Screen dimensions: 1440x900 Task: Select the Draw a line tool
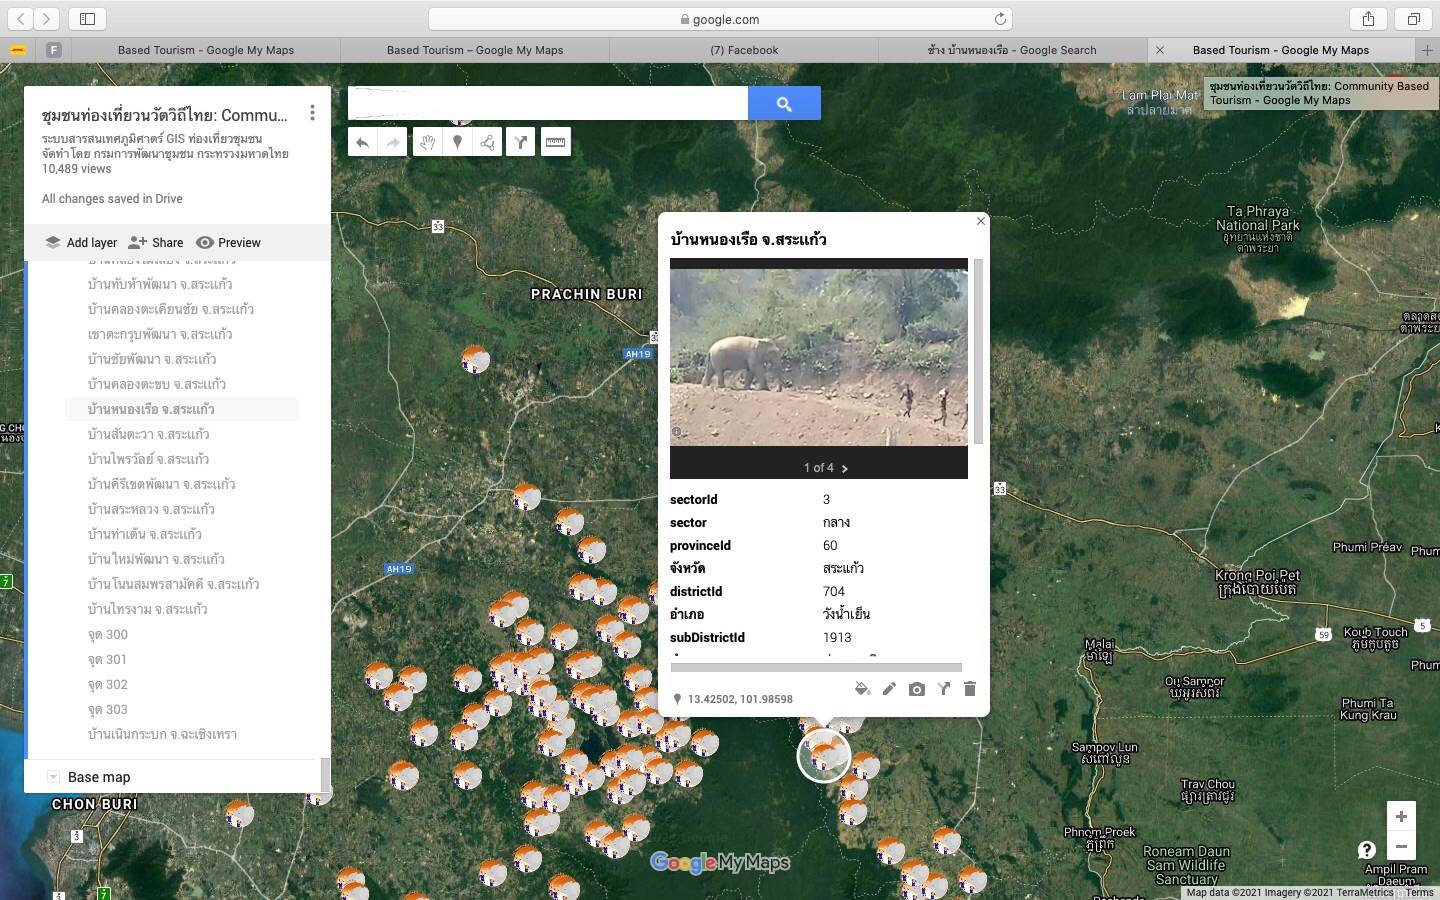click(488, 142)
